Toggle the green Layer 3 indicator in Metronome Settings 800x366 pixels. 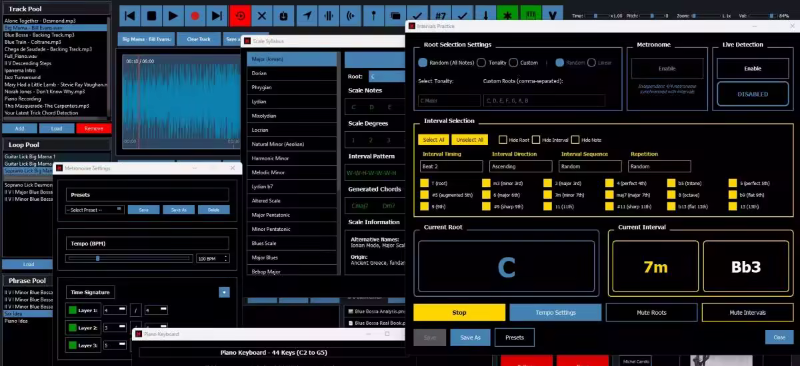pyautogui.click(x=72, y=346)
